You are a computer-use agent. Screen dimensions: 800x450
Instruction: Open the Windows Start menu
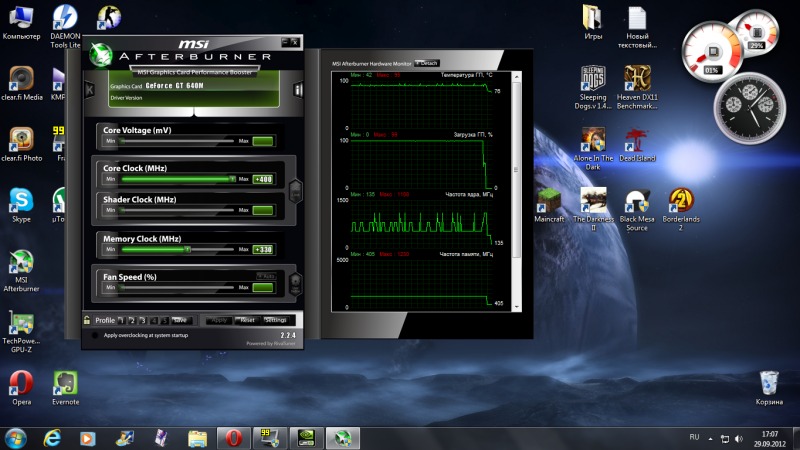click(x=15, y=438)
